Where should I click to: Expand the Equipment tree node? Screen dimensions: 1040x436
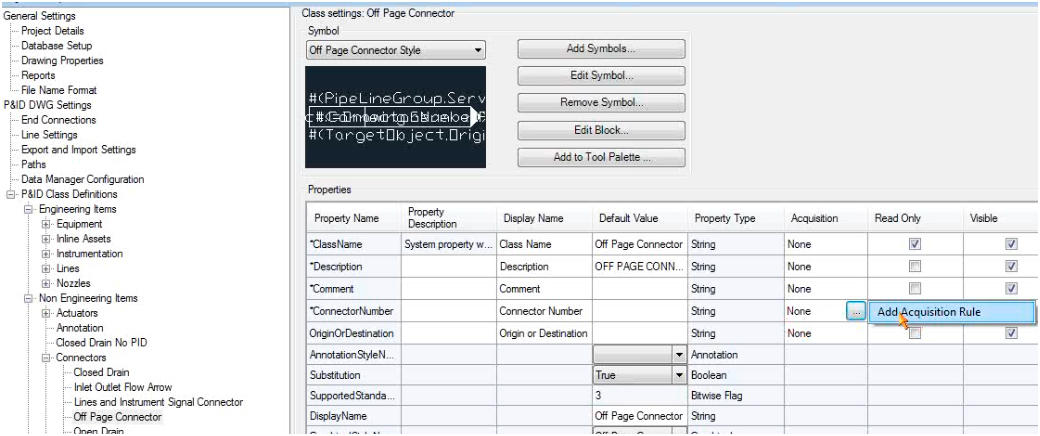pyautogui.click(x=46, y=224)
